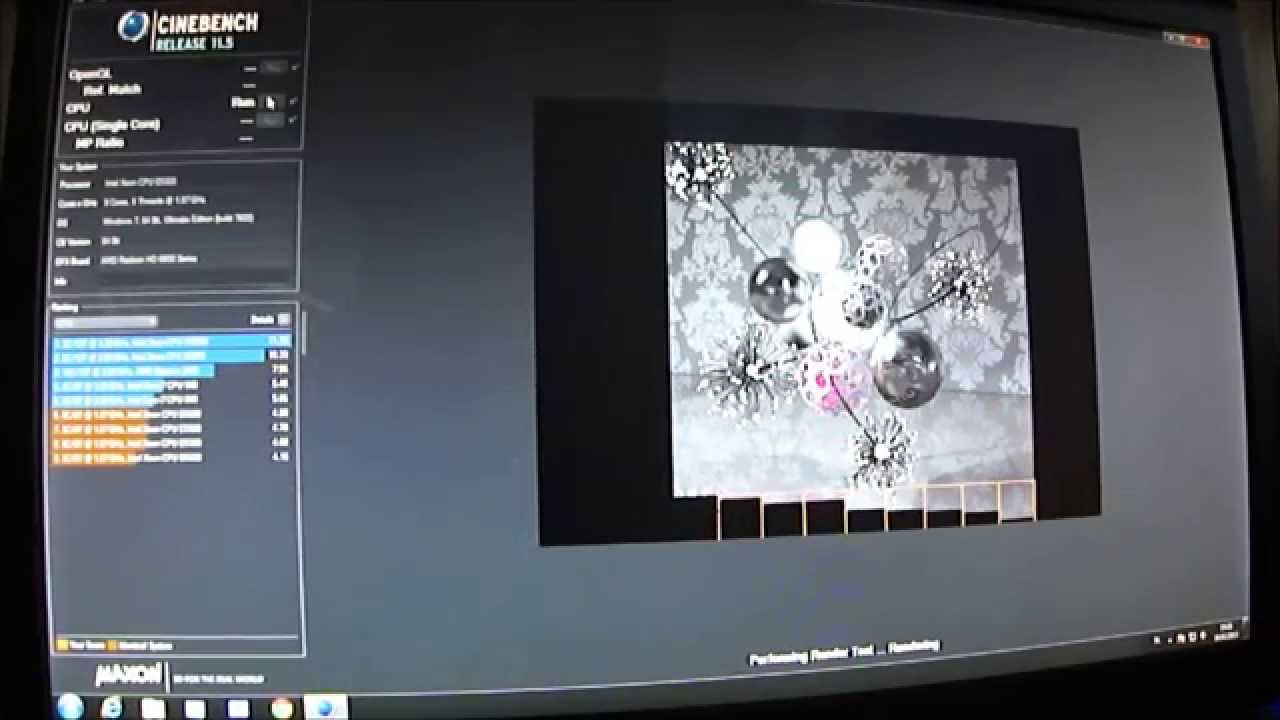Image resolution: width=1280 pixels, height=720 pixels.
Task: Click the active Cinebench taskbar icon
Action: click(x=324, y=708)
